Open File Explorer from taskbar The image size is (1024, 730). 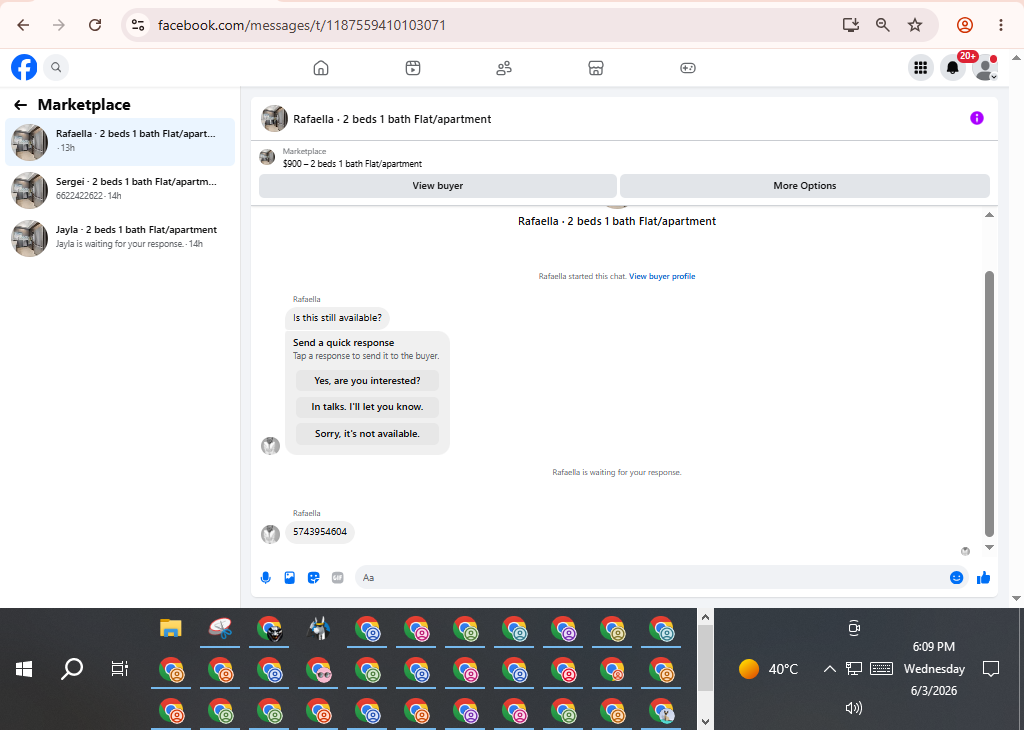click(170, 628)
